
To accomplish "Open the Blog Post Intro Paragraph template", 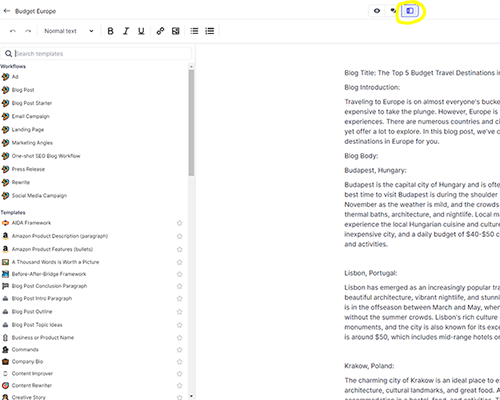I will [x=42, y=298].
